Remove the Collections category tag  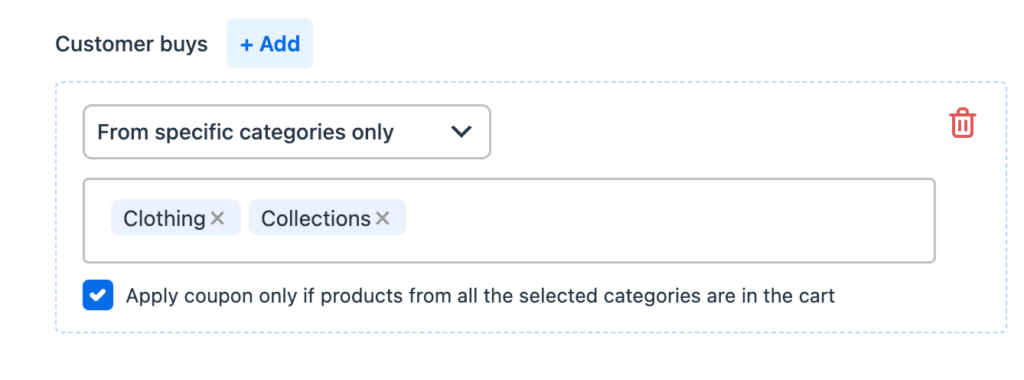pos(383,218)
